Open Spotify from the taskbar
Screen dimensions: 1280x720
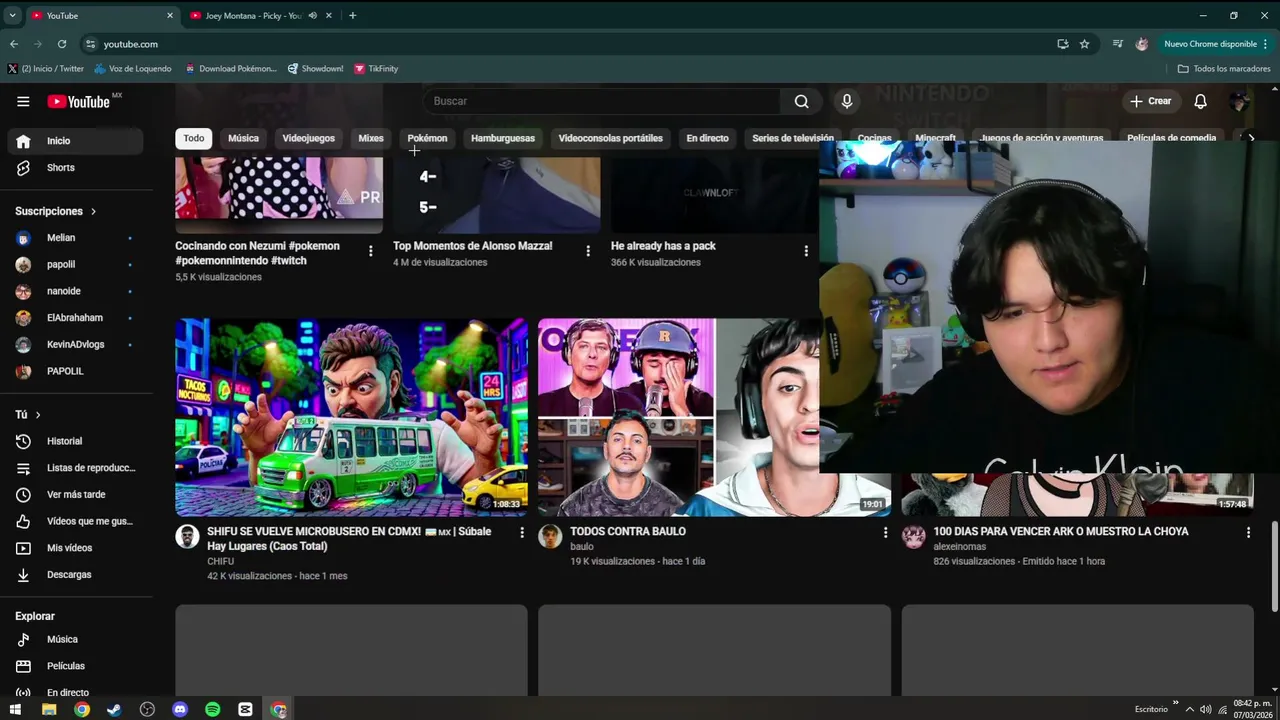pos(212,709)
